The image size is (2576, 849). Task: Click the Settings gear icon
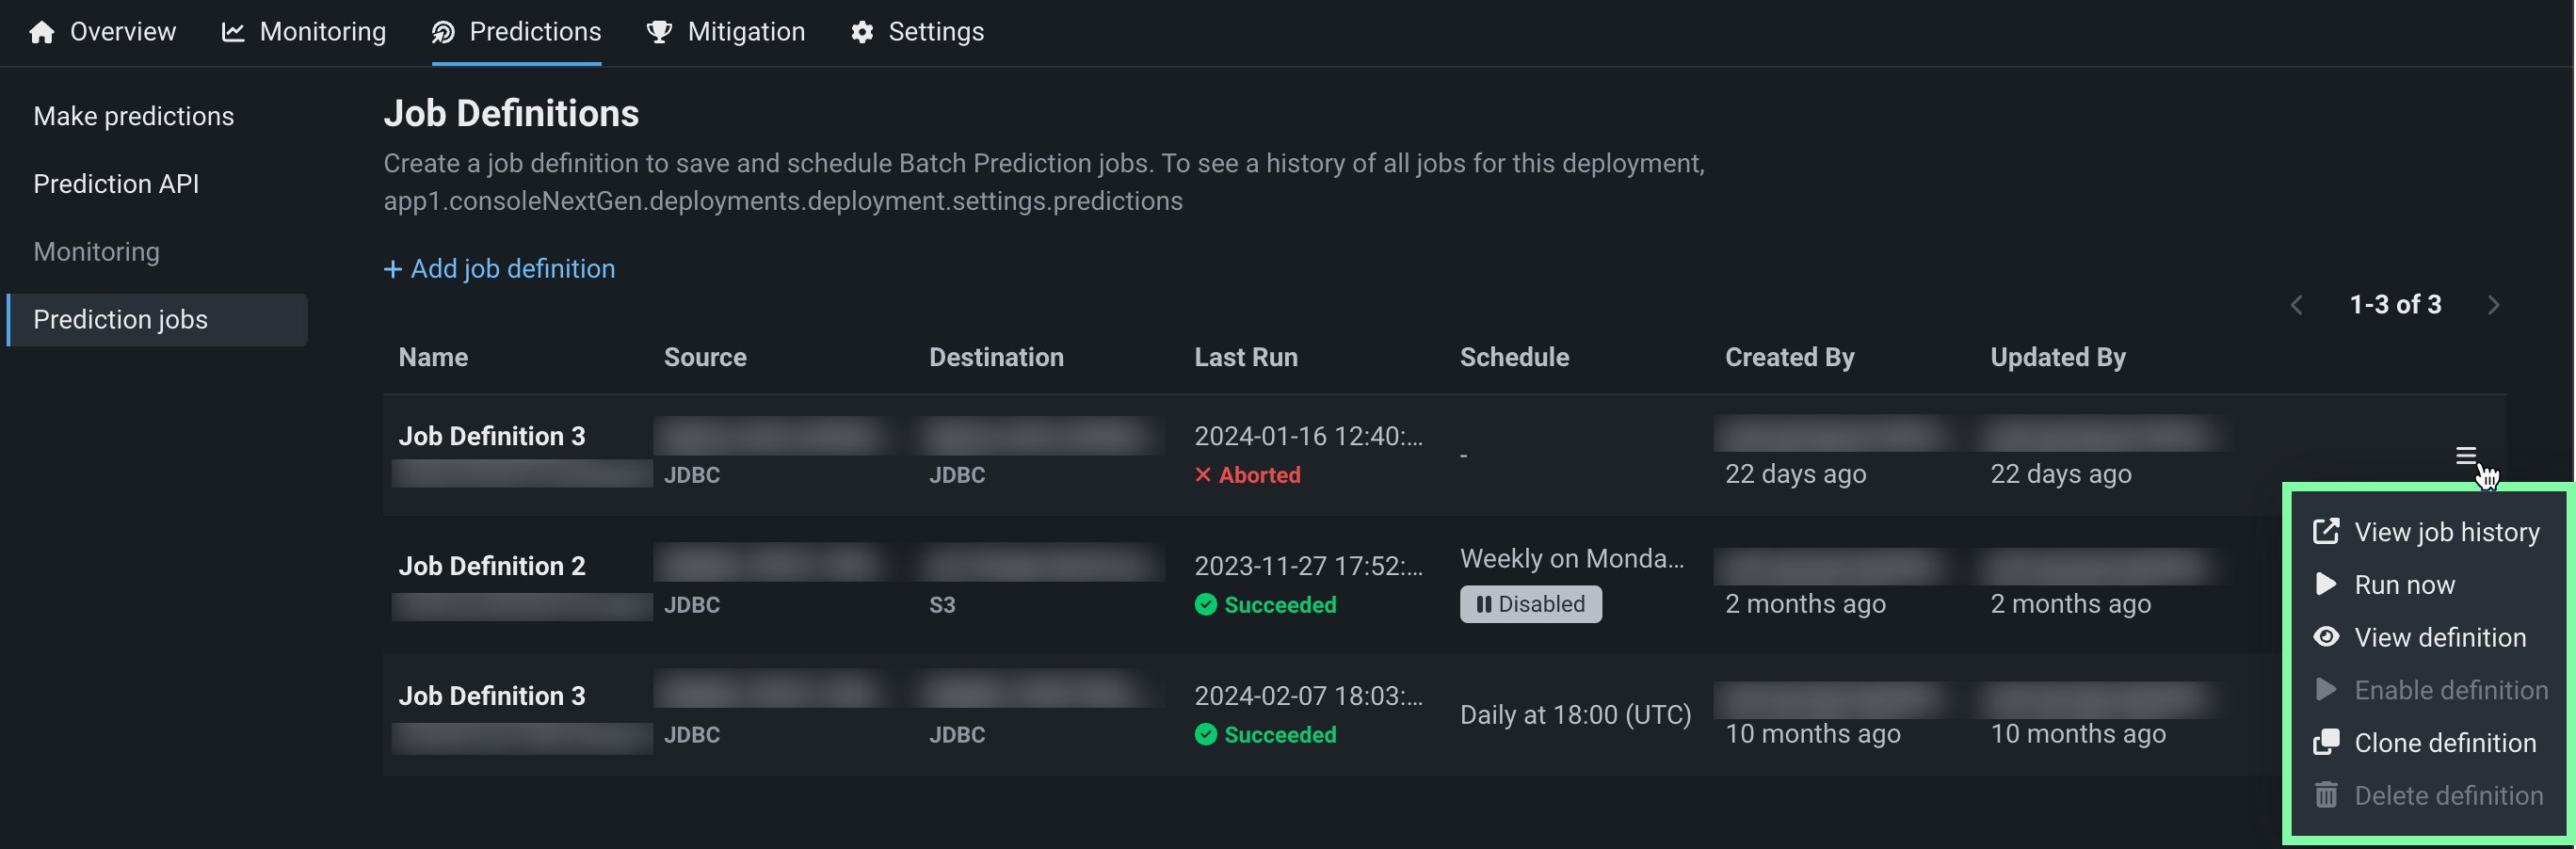point(862,33)
